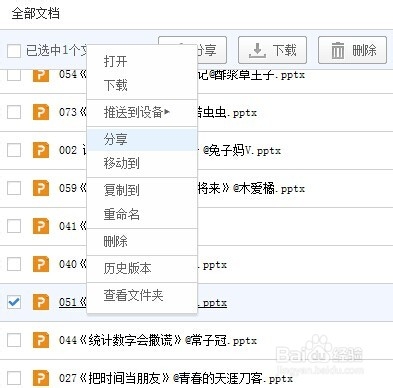Viewport: 393px width, 388px height.
Task: Click the 041 file name text
Action: [x=73, y=226]
